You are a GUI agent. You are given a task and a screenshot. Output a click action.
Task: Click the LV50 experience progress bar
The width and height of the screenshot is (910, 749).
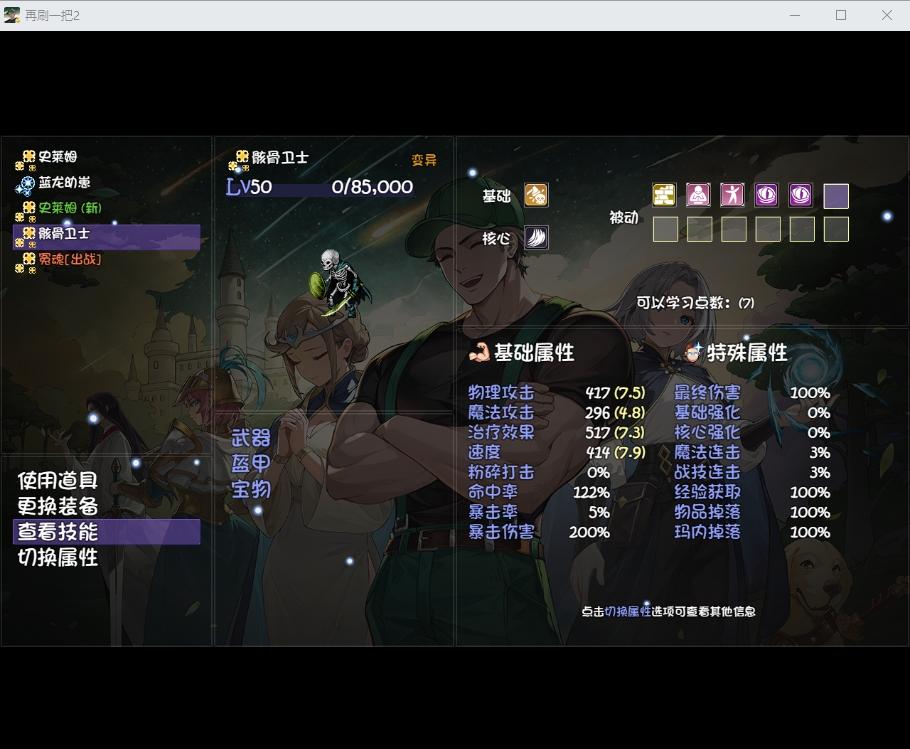tap(319, 187)
